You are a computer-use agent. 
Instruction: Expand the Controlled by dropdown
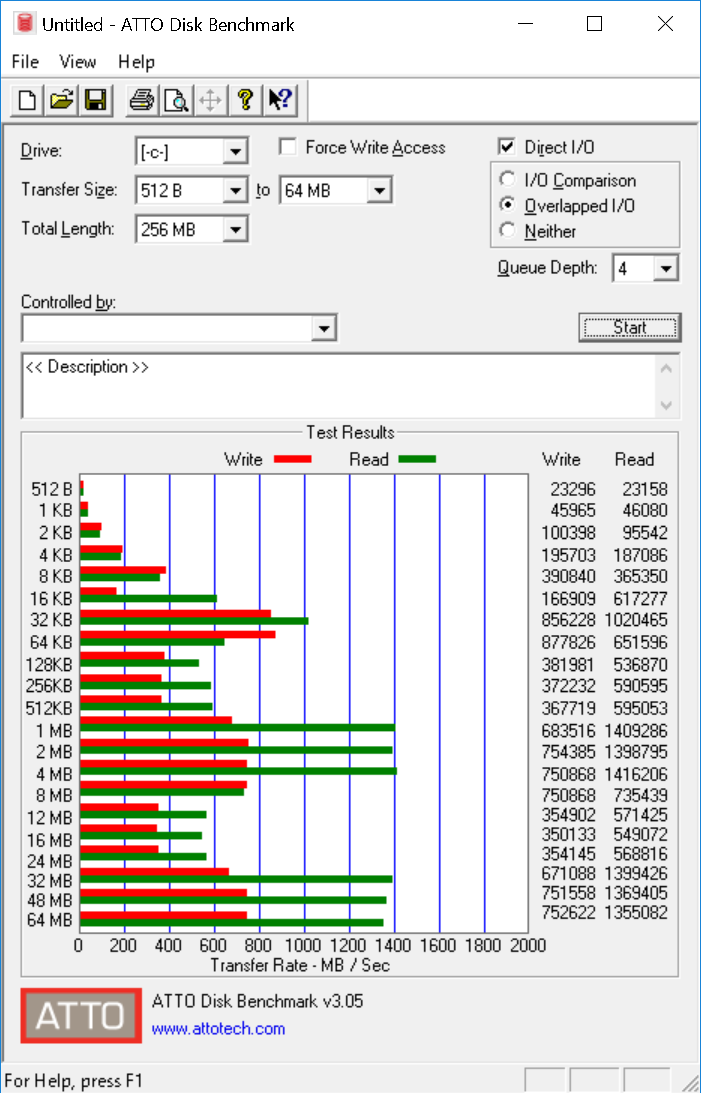(x=323, y=328)
